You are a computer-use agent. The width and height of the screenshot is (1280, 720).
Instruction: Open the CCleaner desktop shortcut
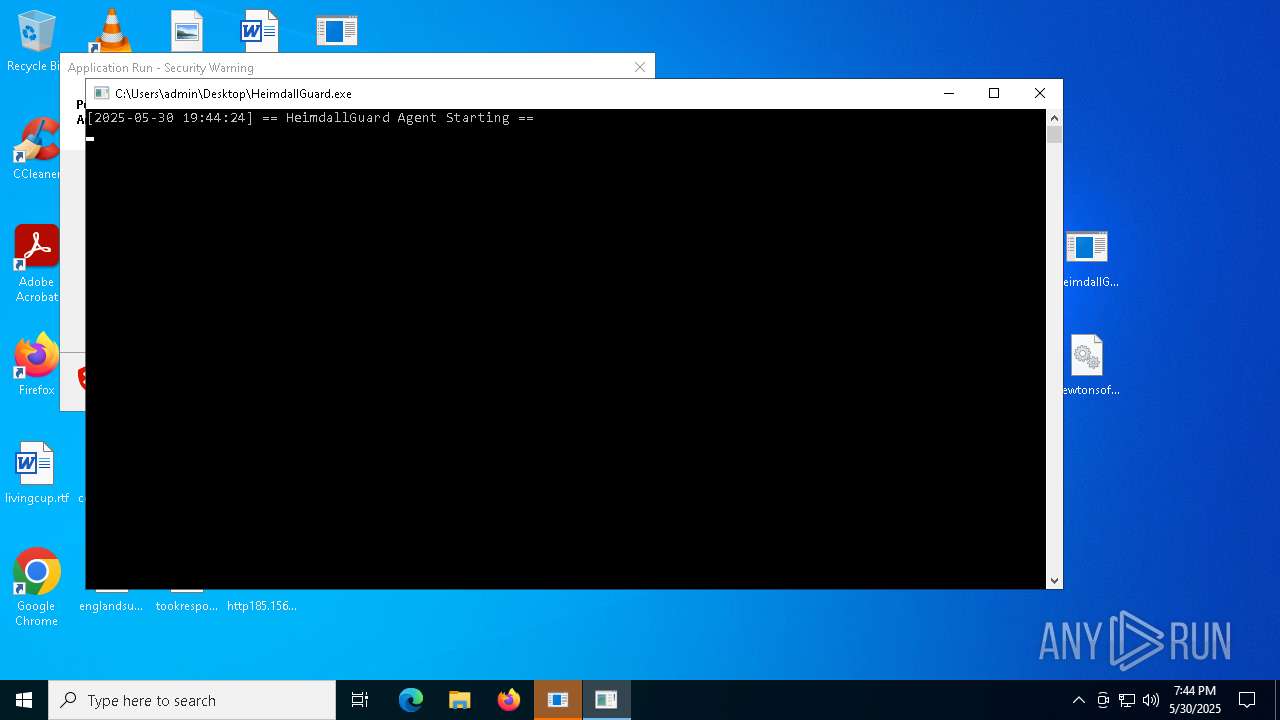pos(36,148)
